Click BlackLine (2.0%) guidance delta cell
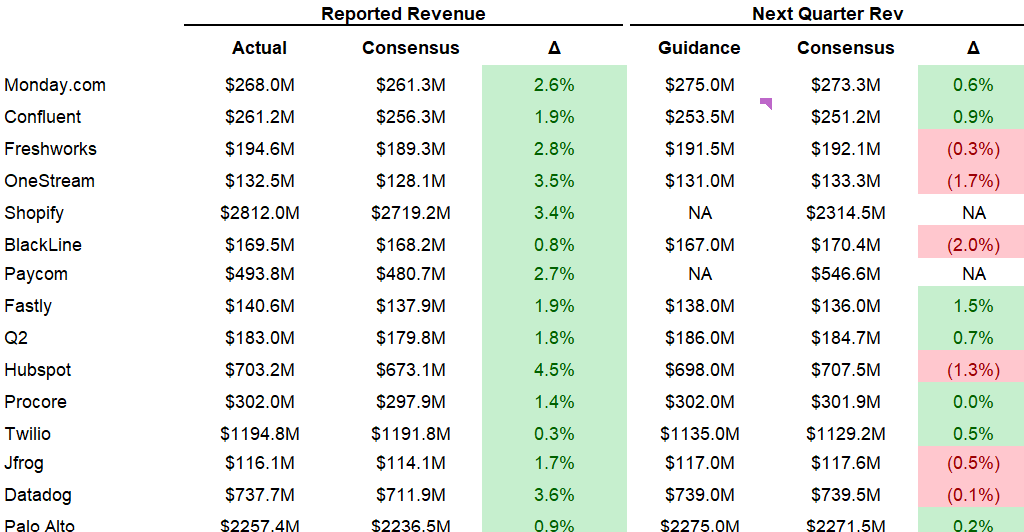The height and width of the screenshot is (532, 1024). click(x=971, y=242)
